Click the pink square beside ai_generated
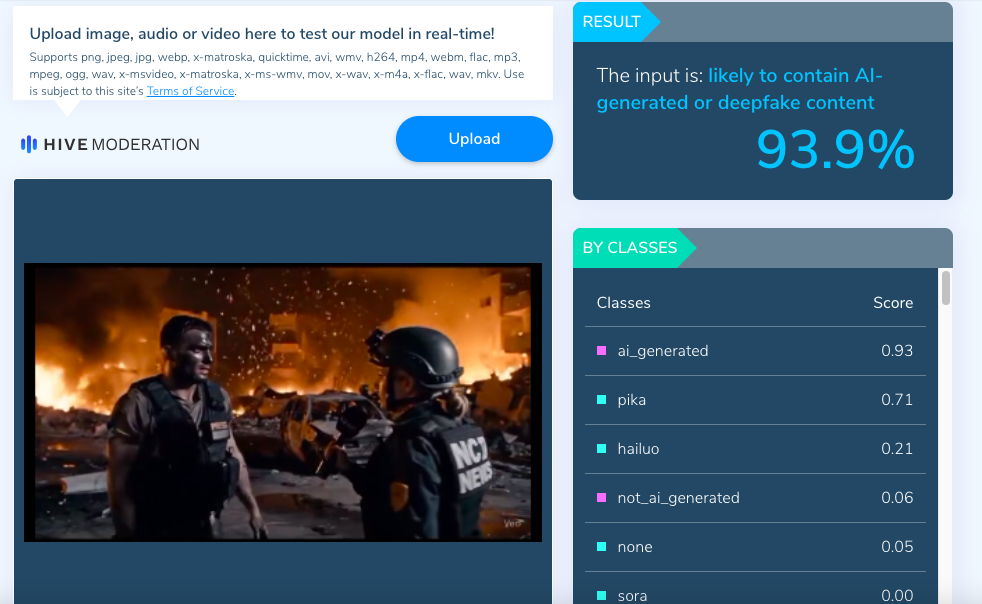This screenshot has width=982, height=604. (x=601, y=351)
